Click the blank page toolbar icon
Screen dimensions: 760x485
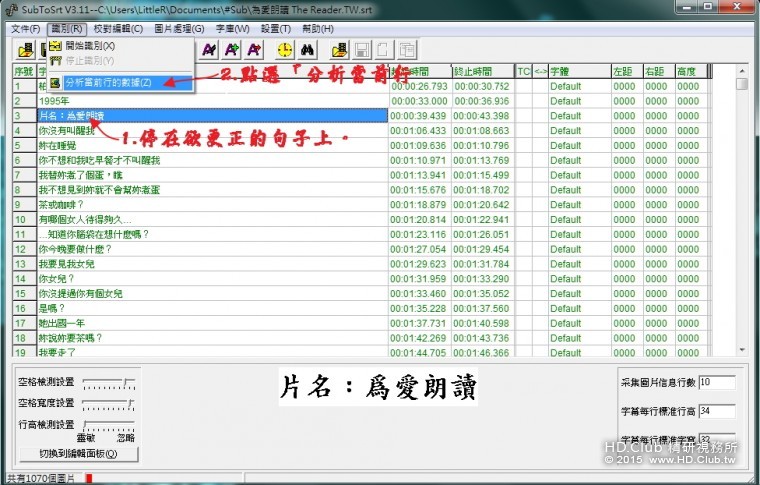click(x=384, y=49)
